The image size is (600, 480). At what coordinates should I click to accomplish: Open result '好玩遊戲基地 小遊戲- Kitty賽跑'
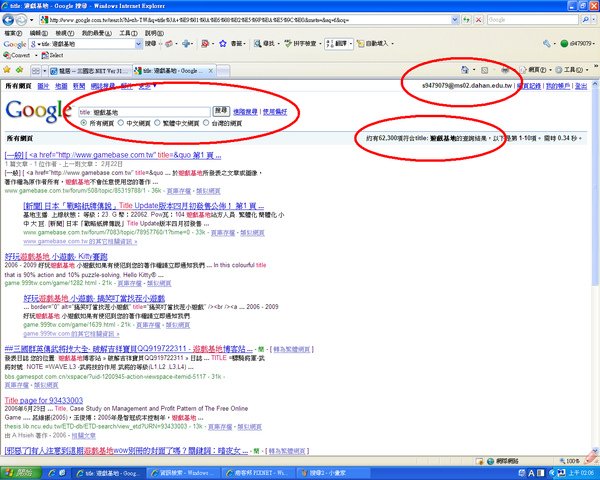pos(56,256)
